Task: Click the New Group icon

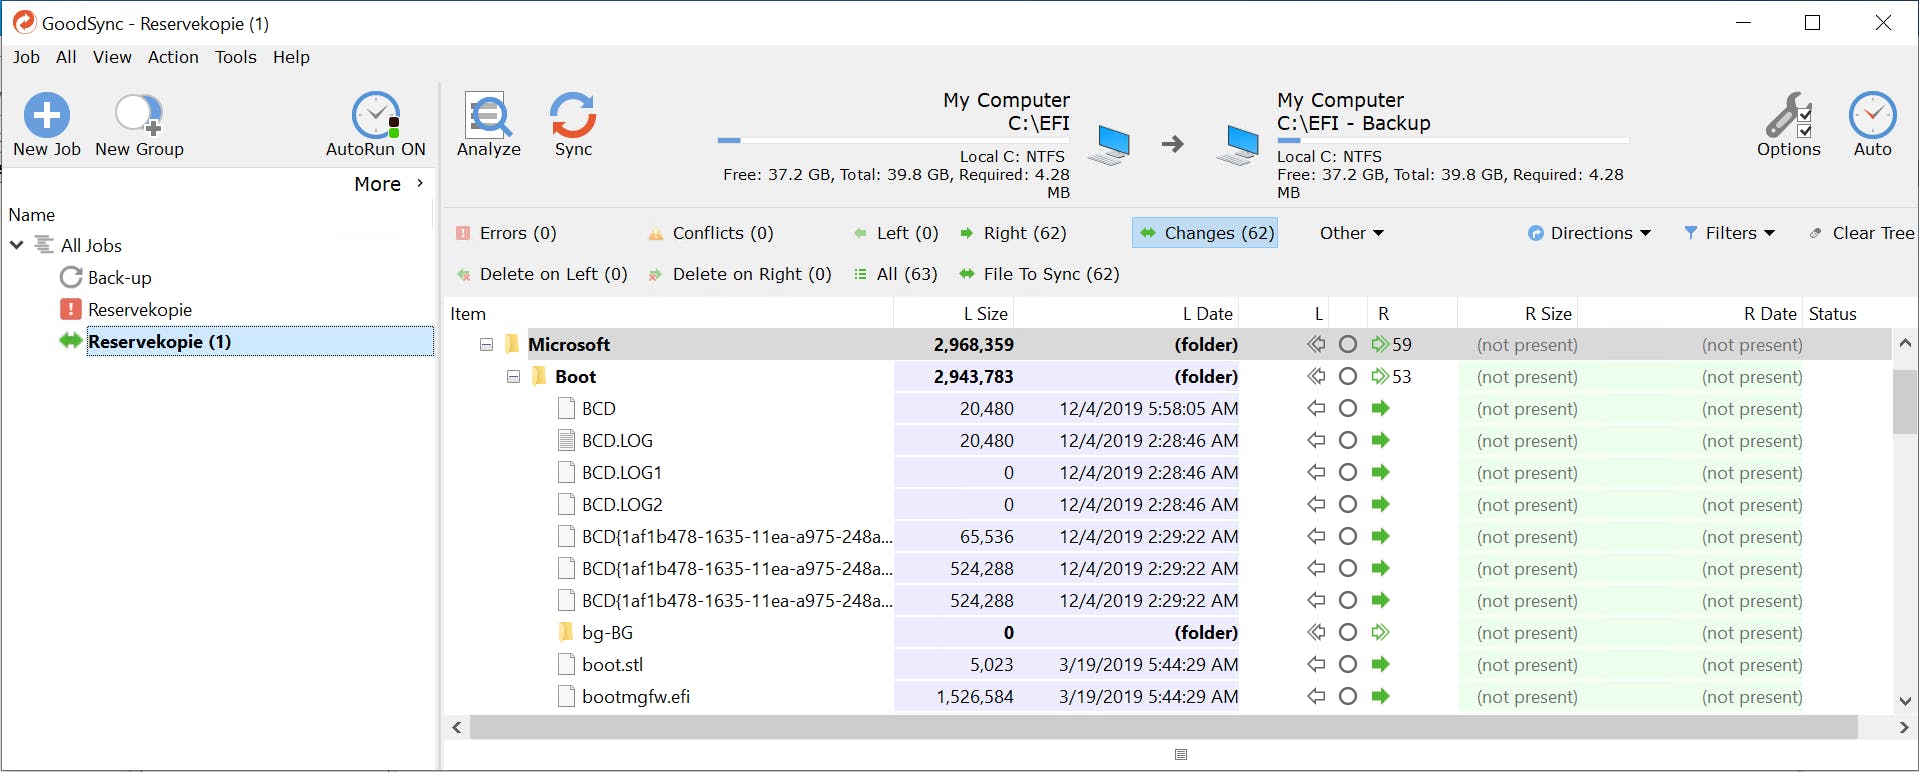Action: tap(138, 116)
